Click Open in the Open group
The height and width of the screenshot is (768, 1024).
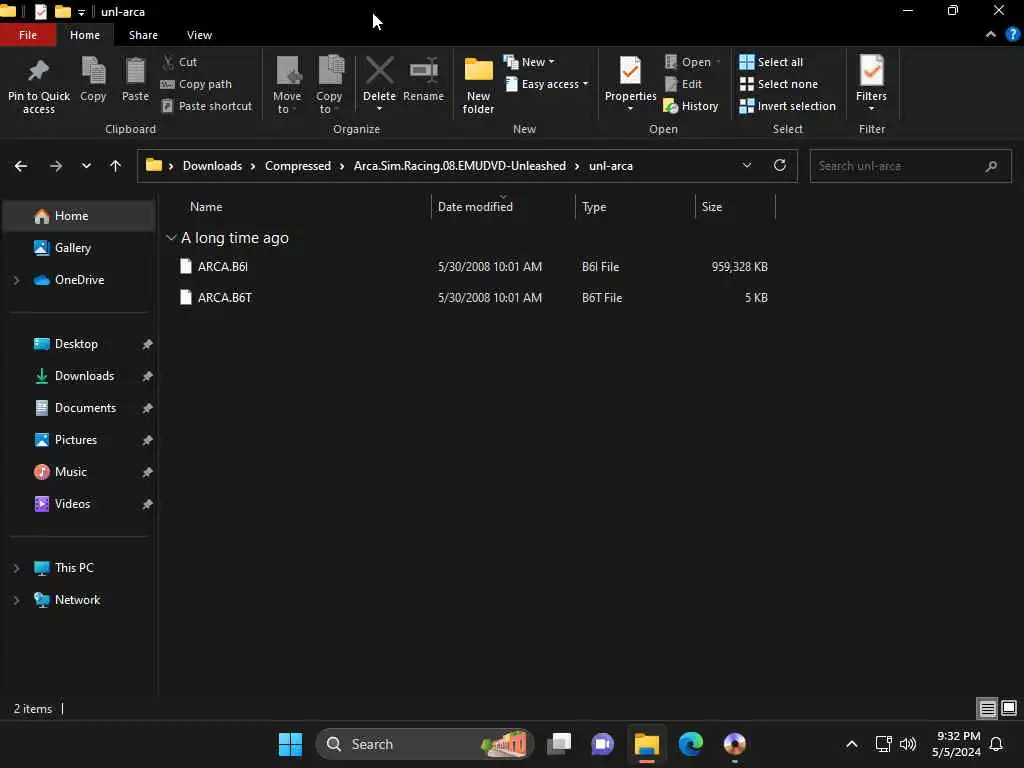(692, 62)
